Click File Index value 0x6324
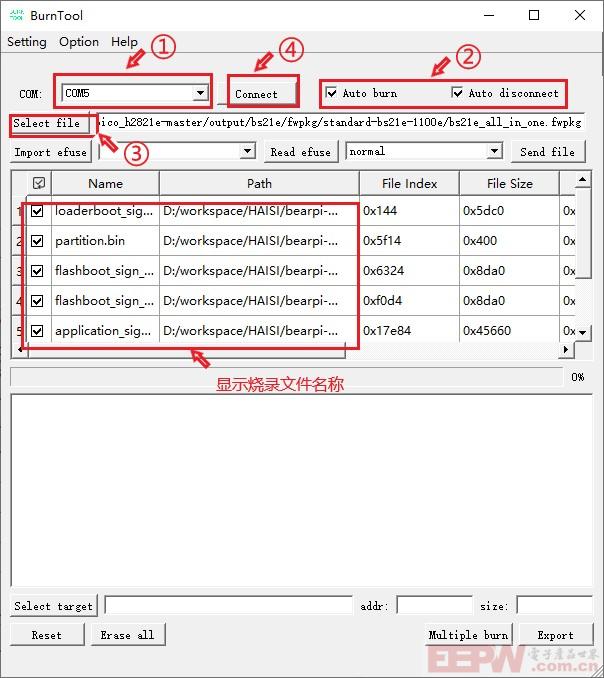Viewport: 604px width, 678px height. pos(383,271)
